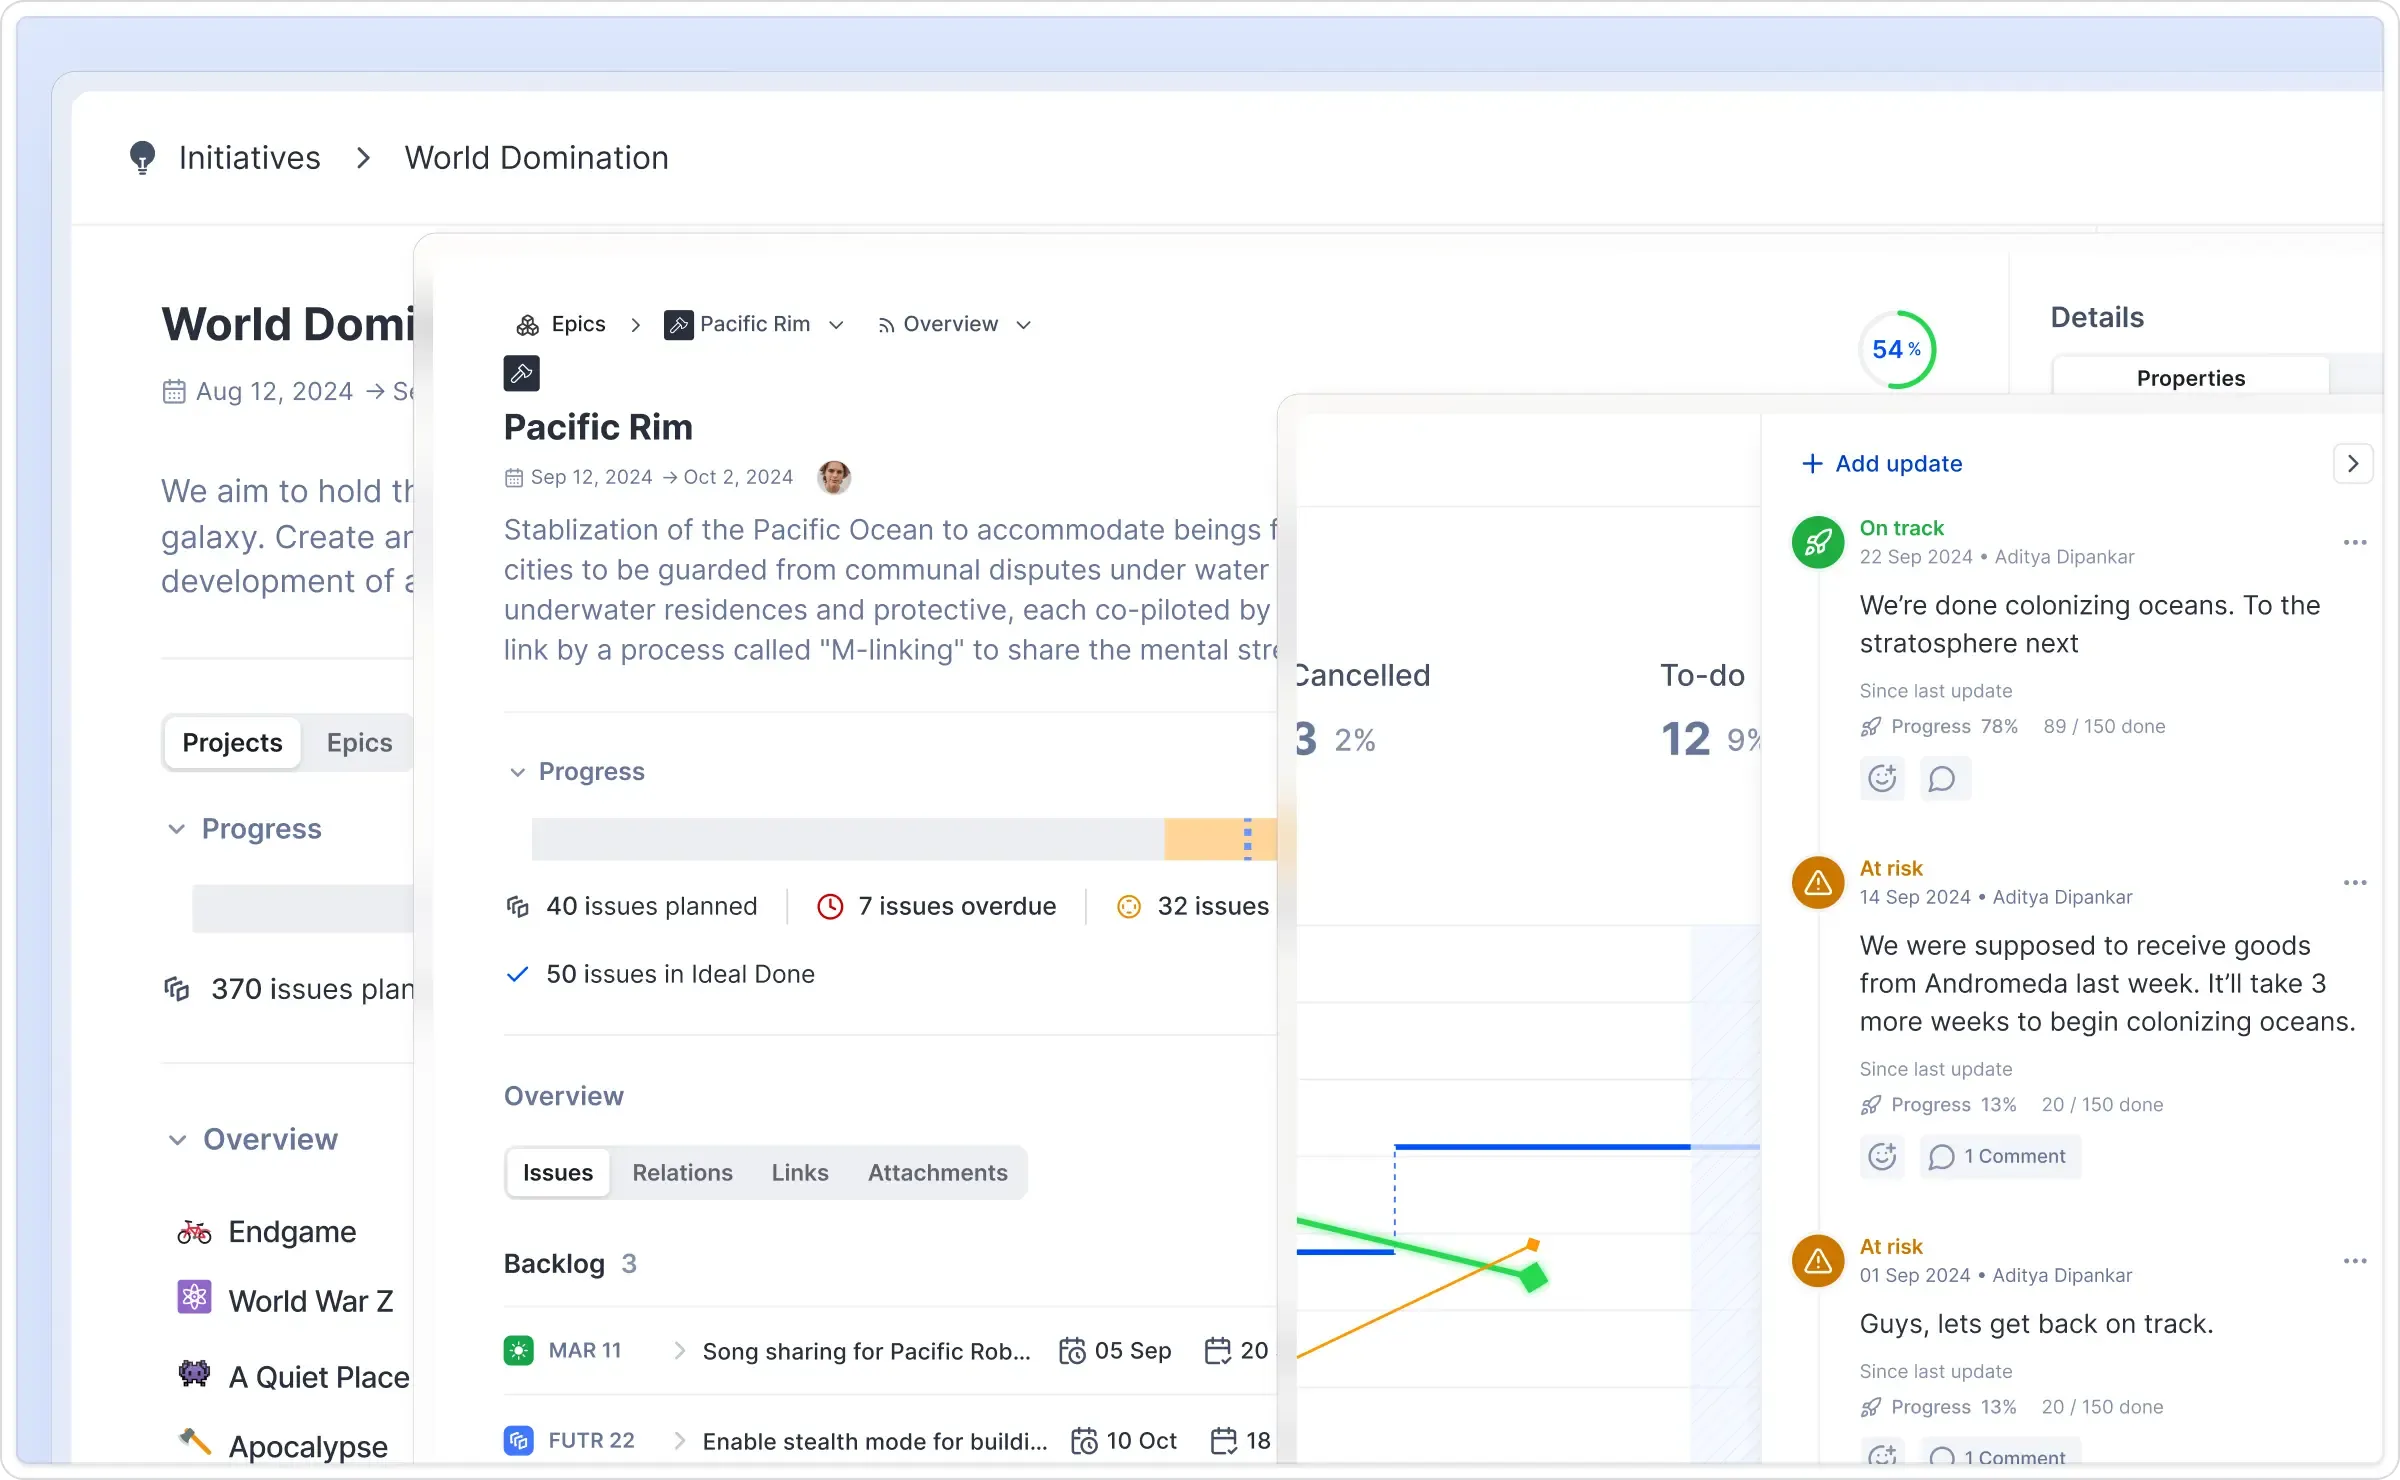Image resolution: width=2400 pixels, height=1480 pixels.
Task: Collapse the Pacific Rim Progress section
Action: click(x=517, y=772)
